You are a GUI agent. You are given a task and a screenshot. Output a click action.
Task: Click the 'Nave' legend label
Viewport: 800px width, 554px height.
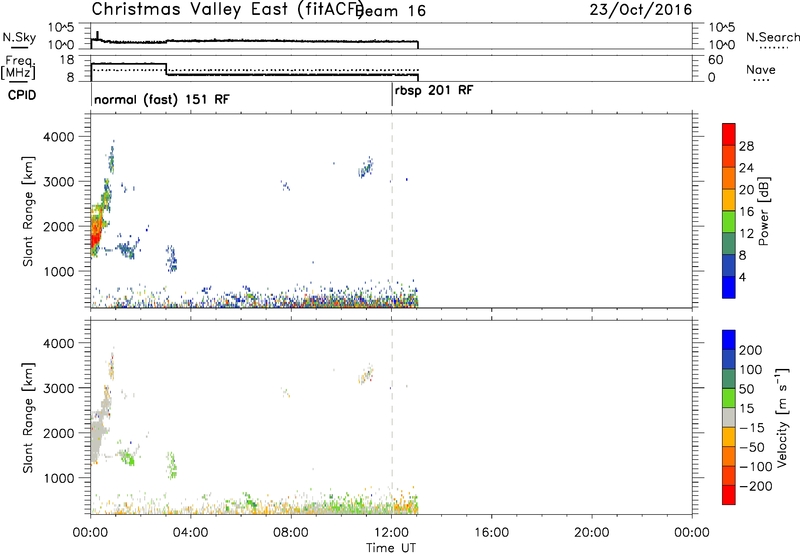pos(760,70)
